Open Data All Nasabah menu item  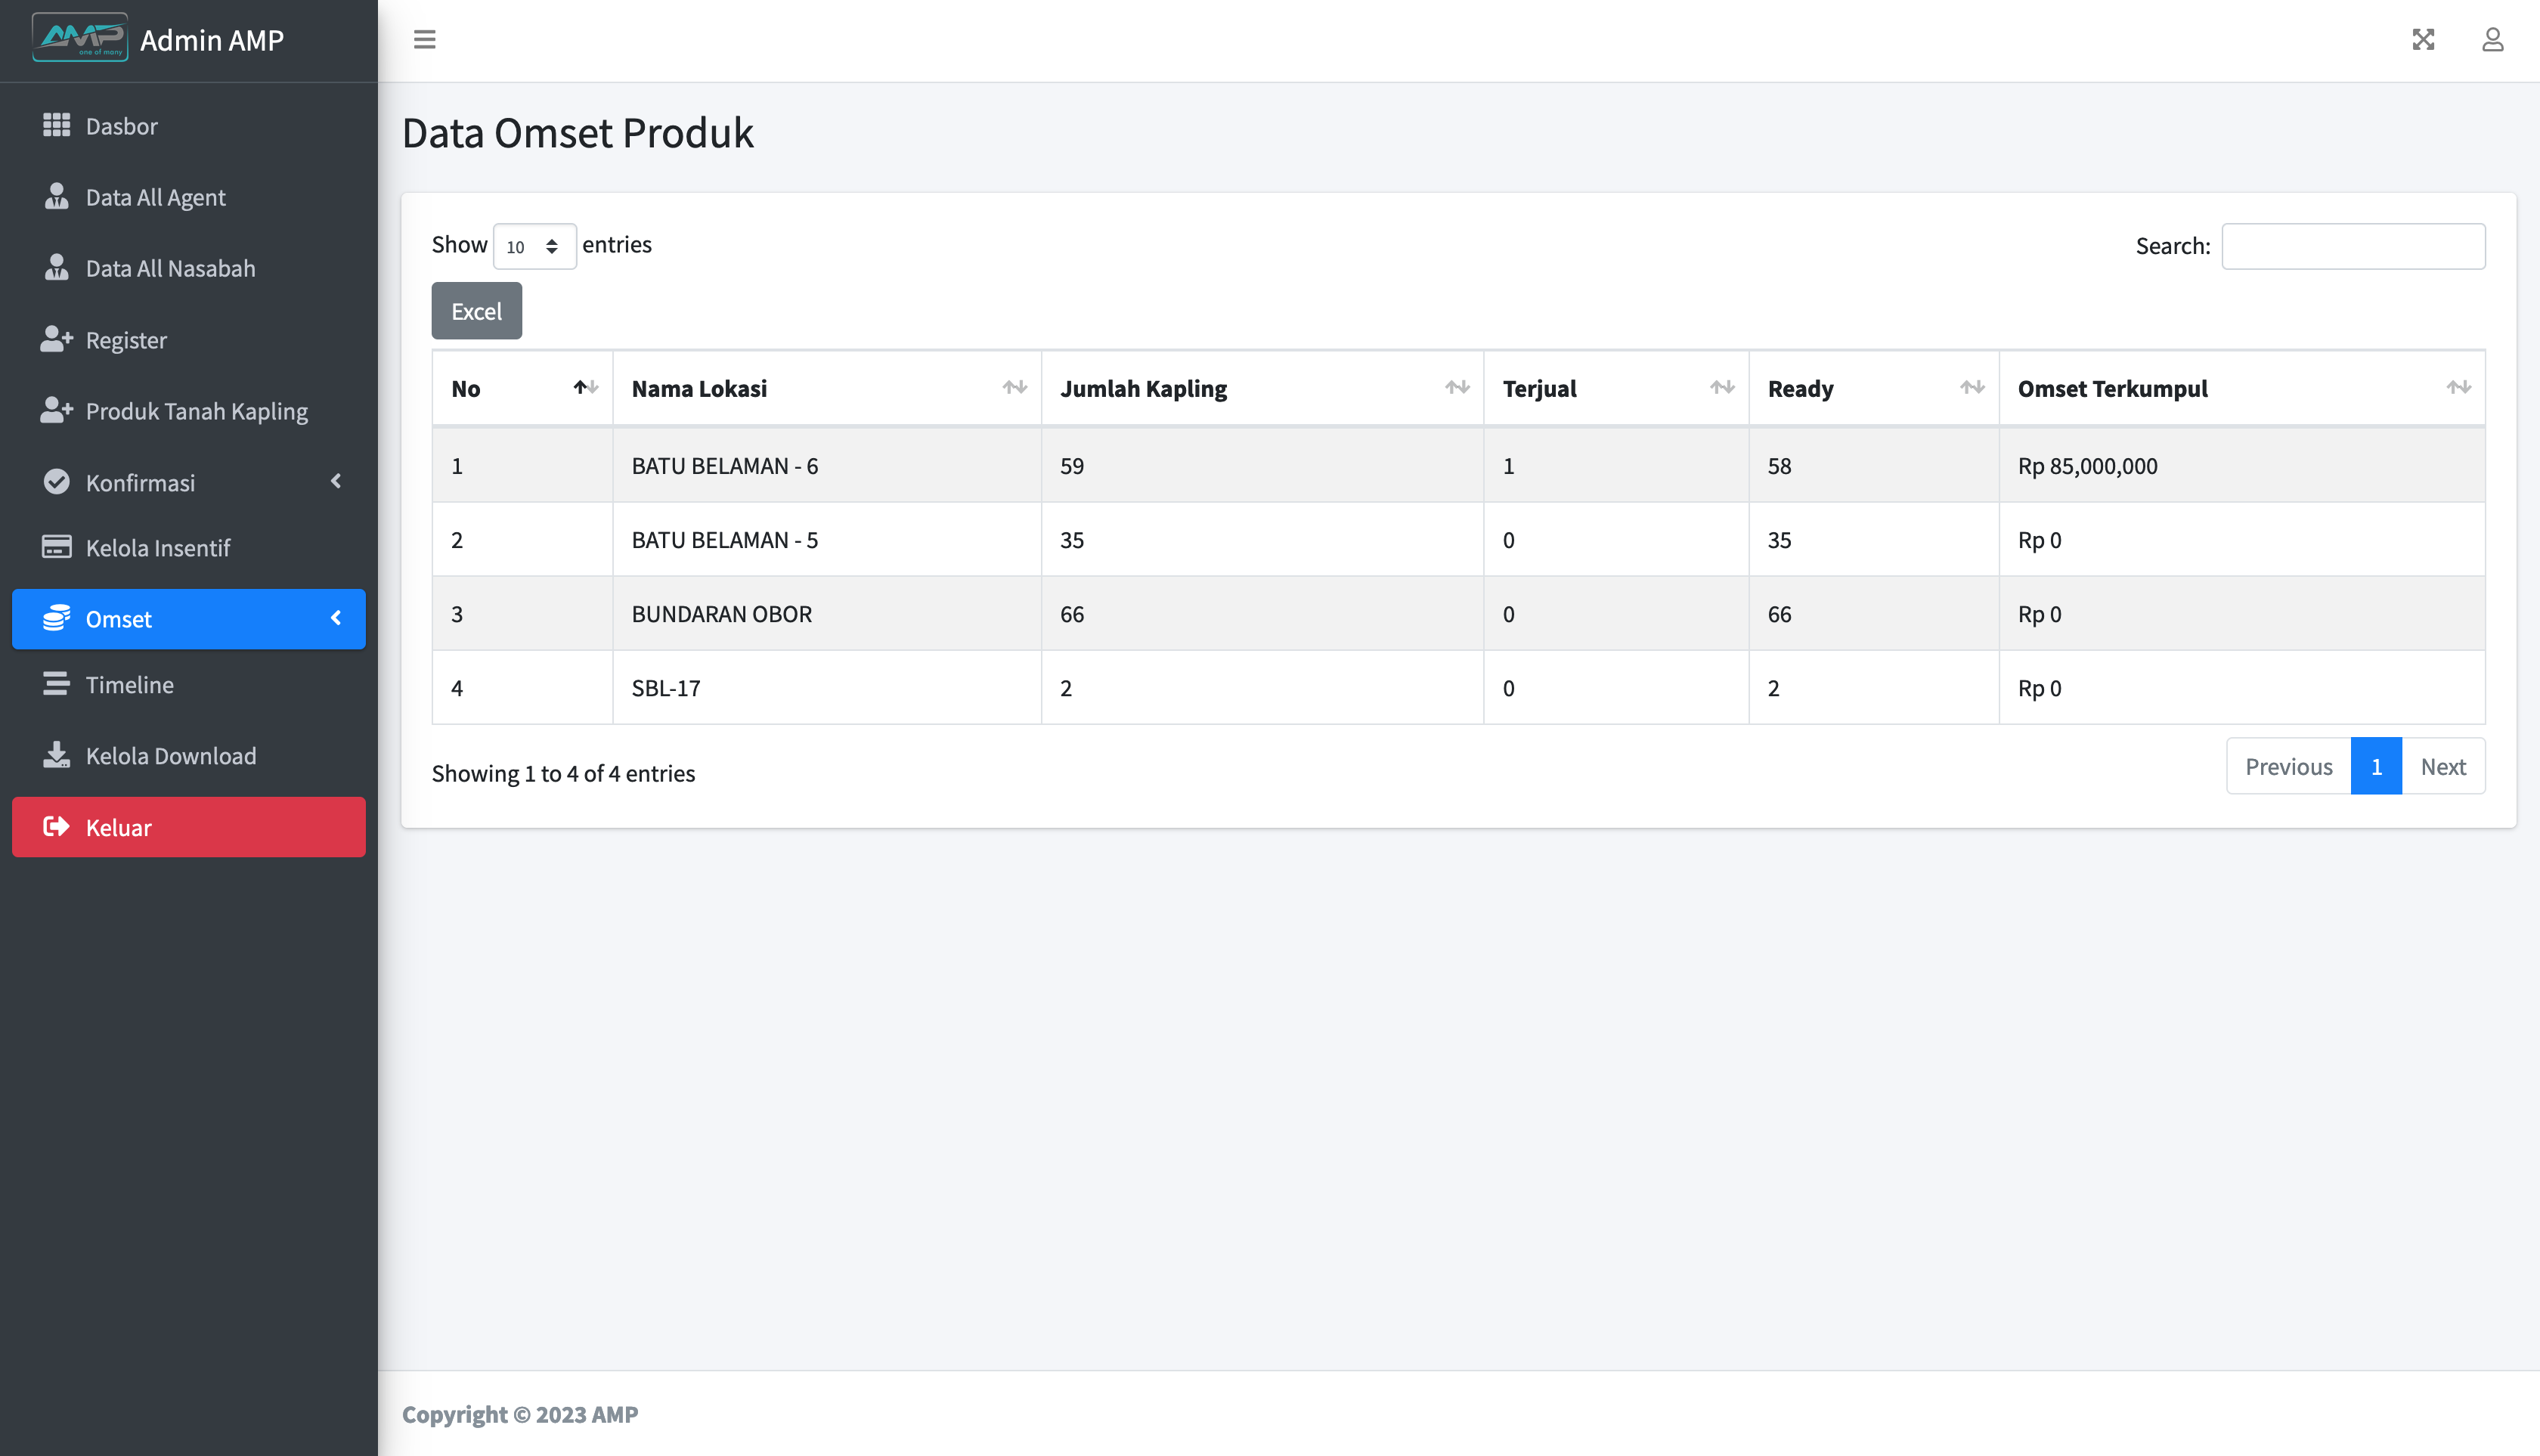pos(189,268)
